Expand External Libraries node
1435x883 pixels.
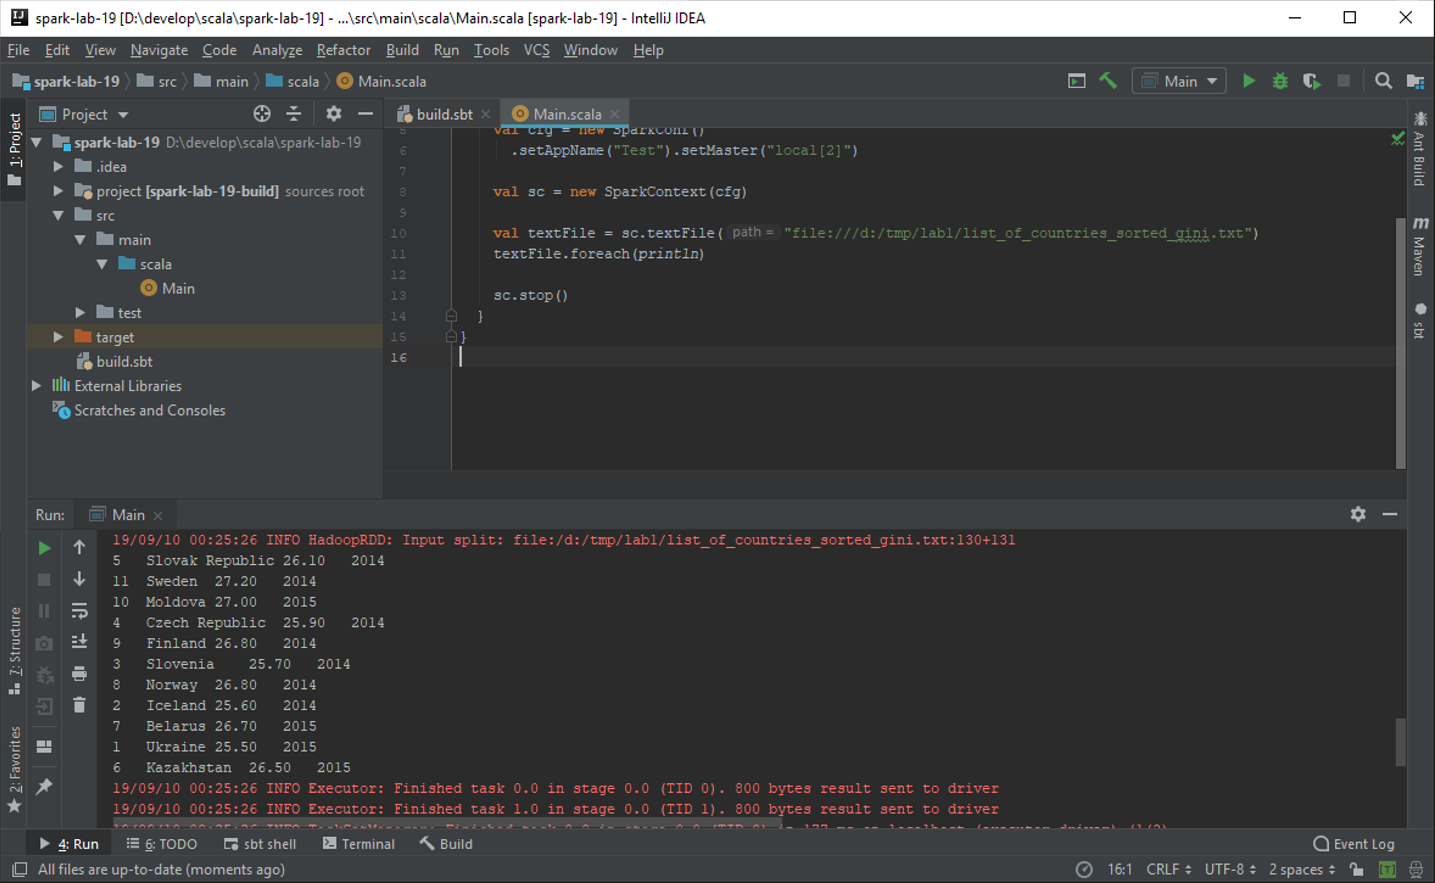click(x=37, y=386)
